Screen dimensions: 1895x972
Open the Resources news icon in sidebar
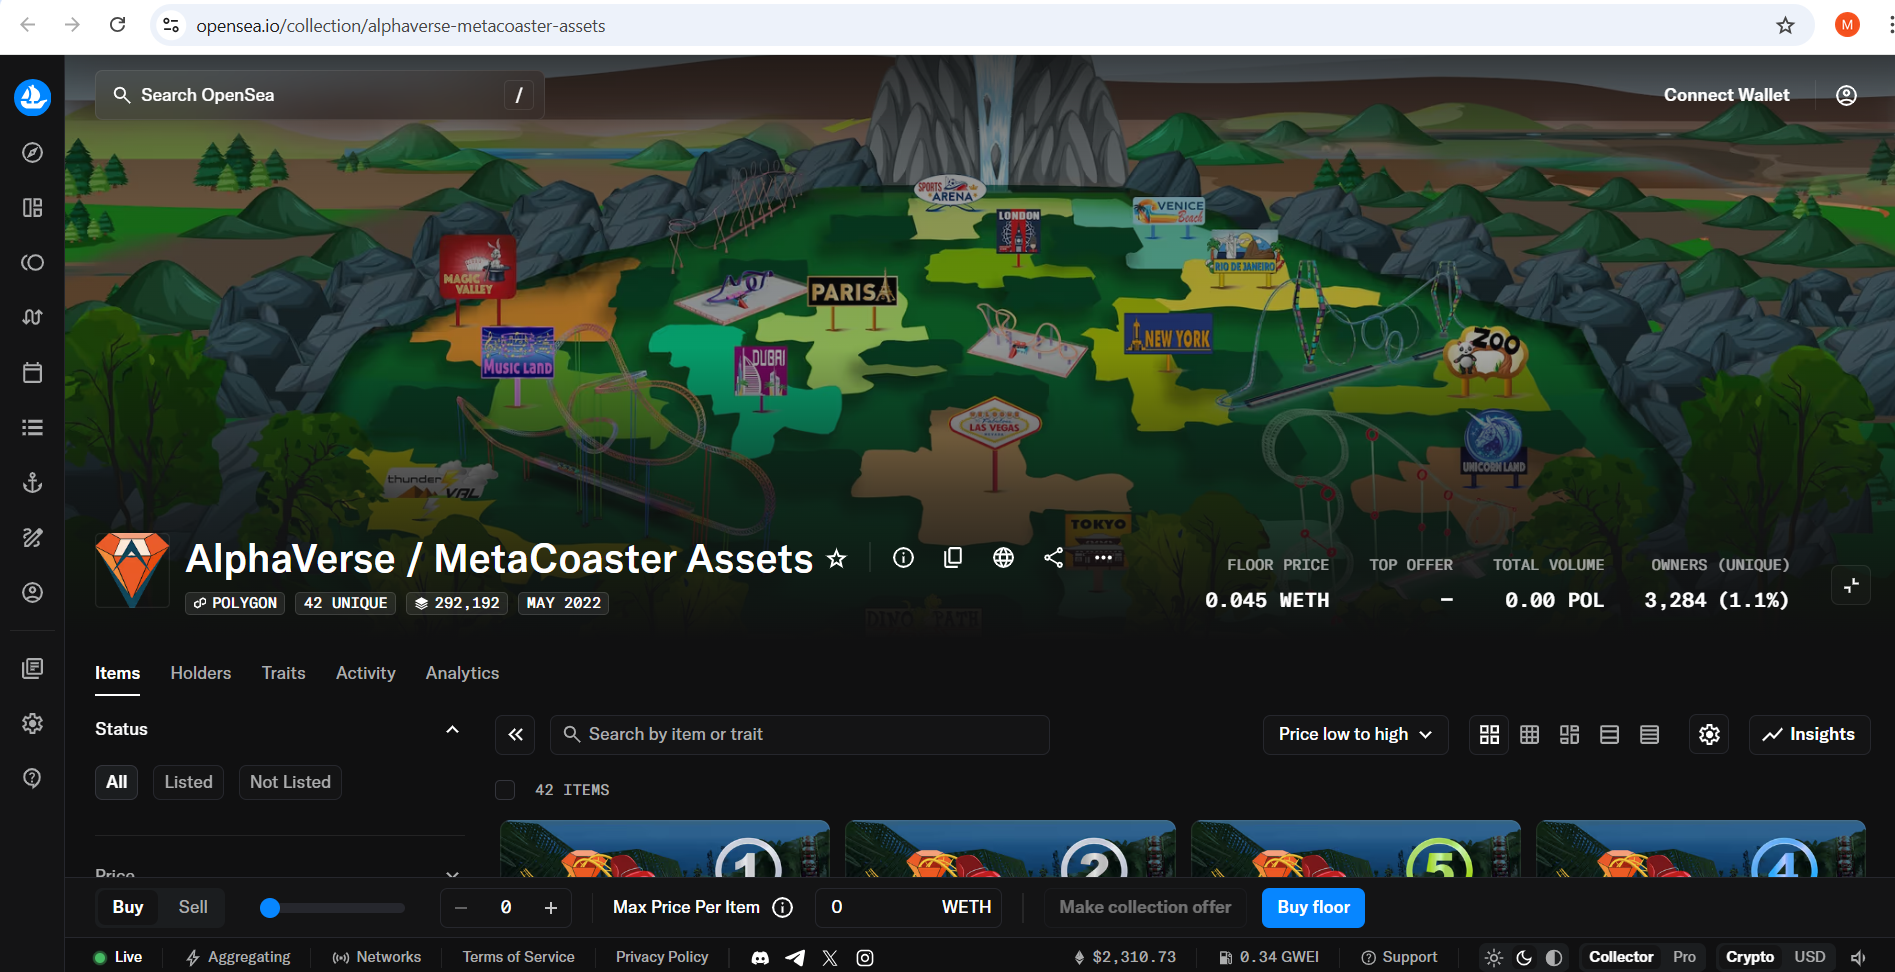click(32, 668)
